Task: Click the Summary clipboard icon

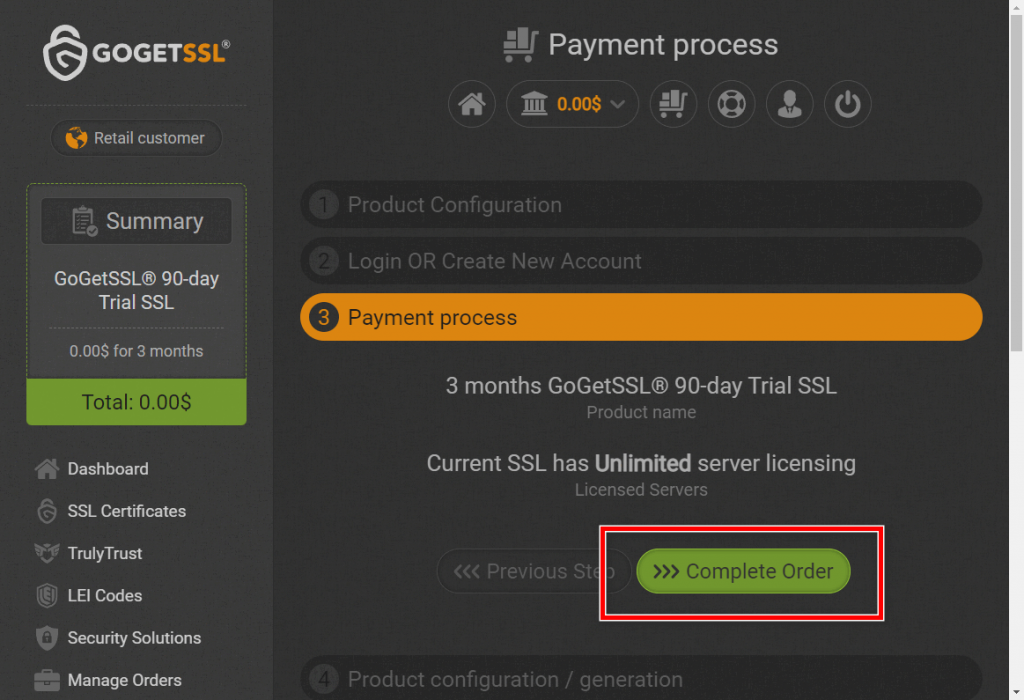Action: (84, 221)
